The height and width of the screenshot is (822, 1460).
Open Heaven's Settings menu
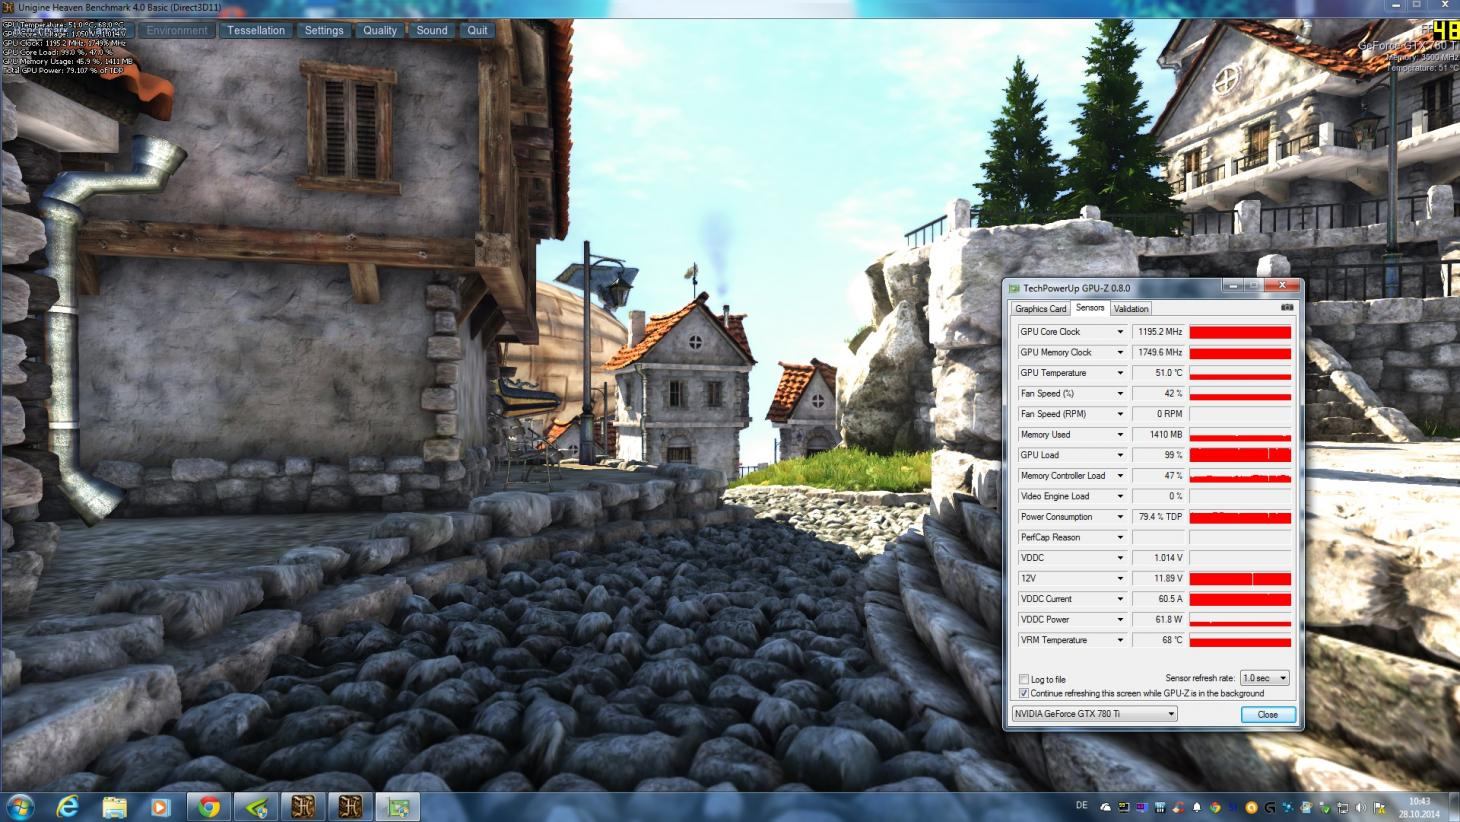(x=324, y=30)
